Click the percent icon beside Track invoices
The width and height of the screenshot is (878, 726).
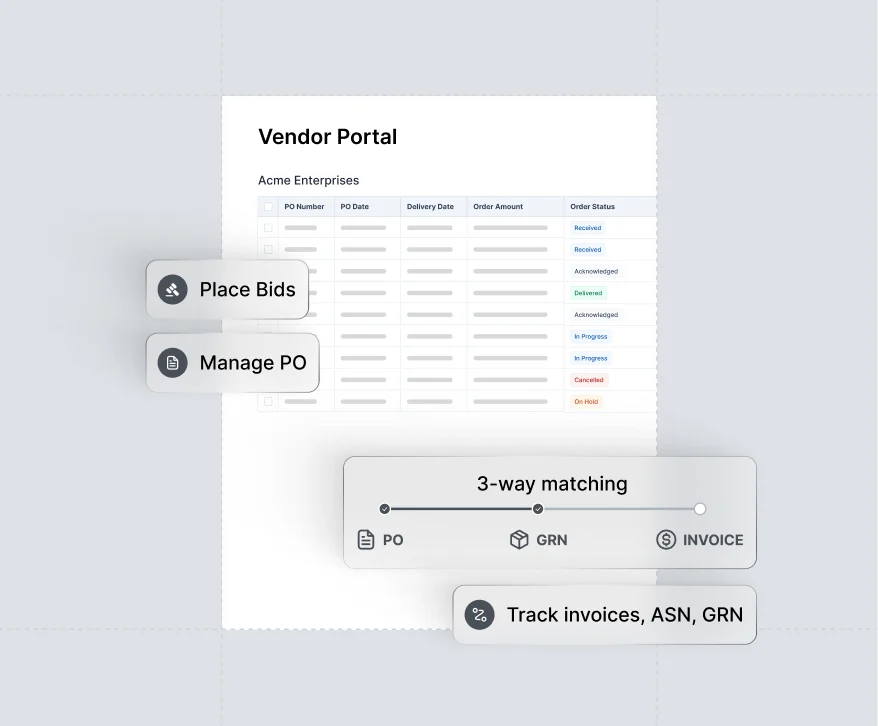pos(480,615)
